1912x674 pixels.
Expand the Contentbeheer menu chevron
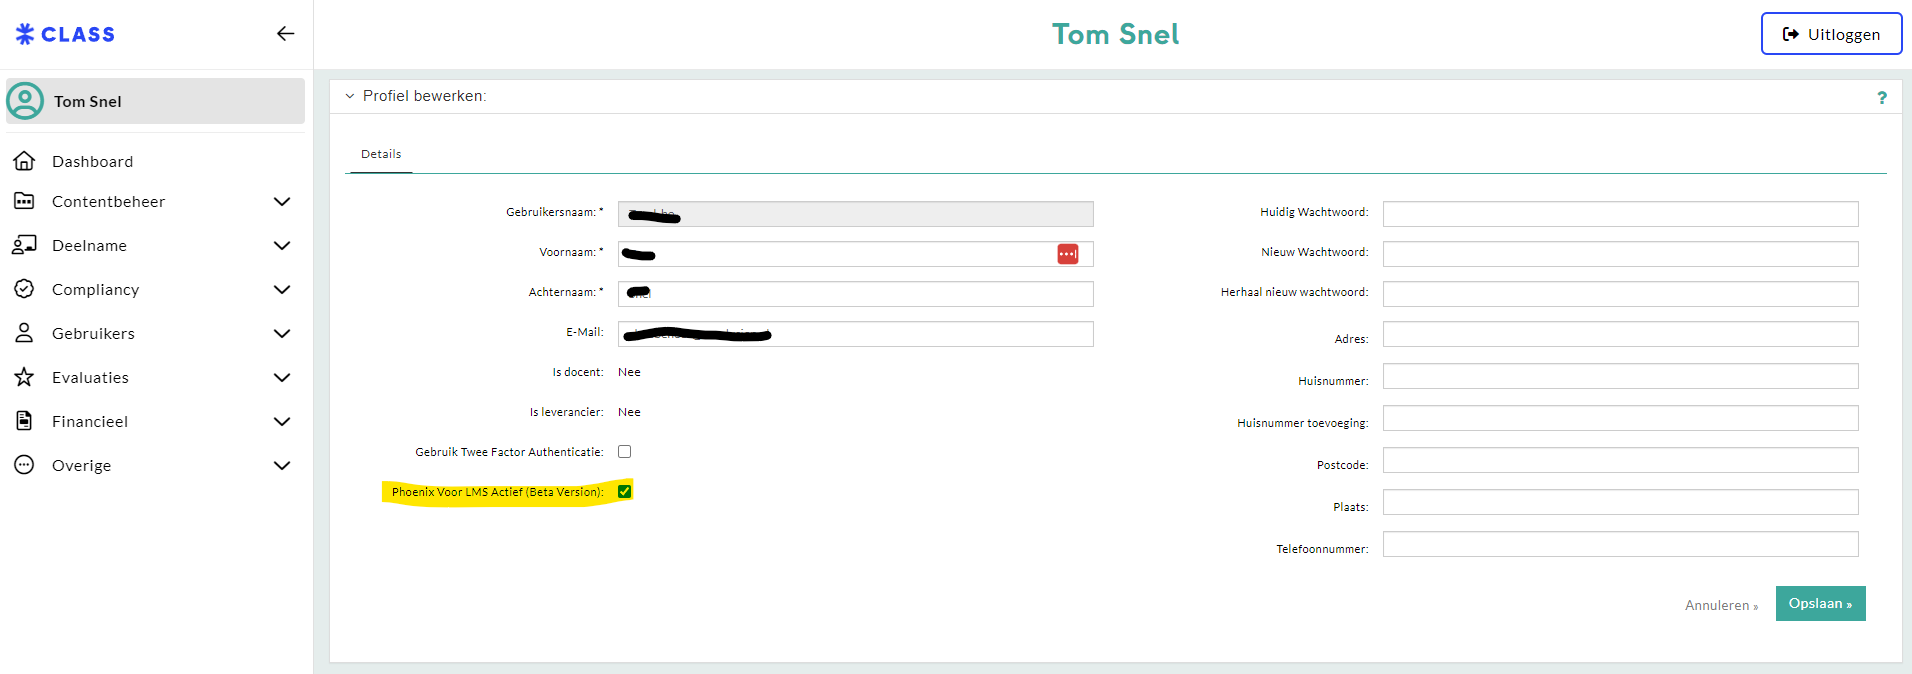(282, 202)
